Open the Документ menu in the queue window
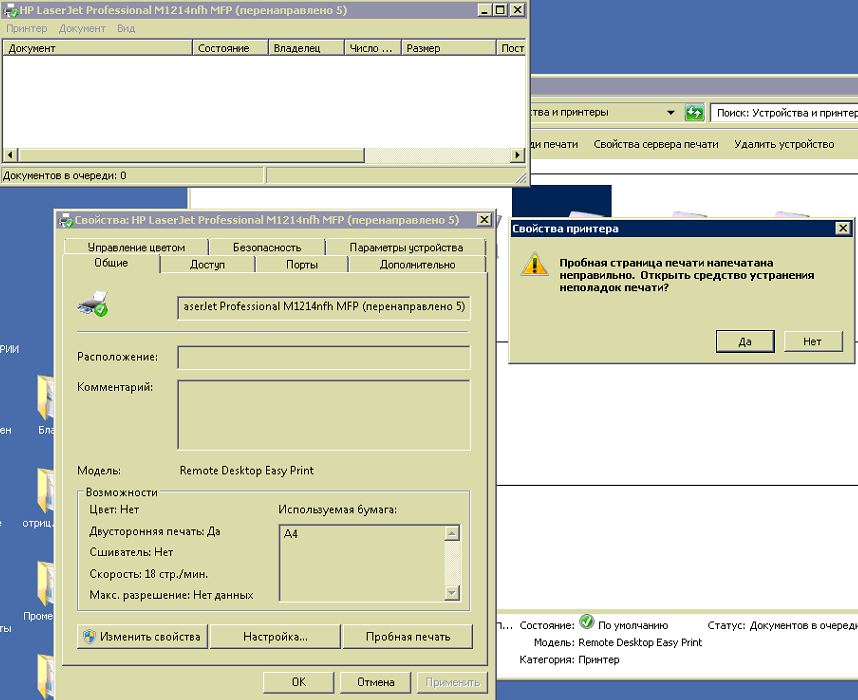The height and width of the screenshot is (700, 858). [x=82, y=28]
